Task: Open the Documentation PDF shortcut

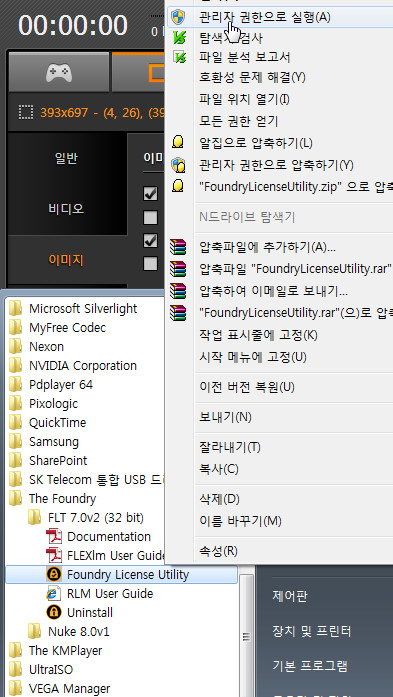Action: (109, 537)
